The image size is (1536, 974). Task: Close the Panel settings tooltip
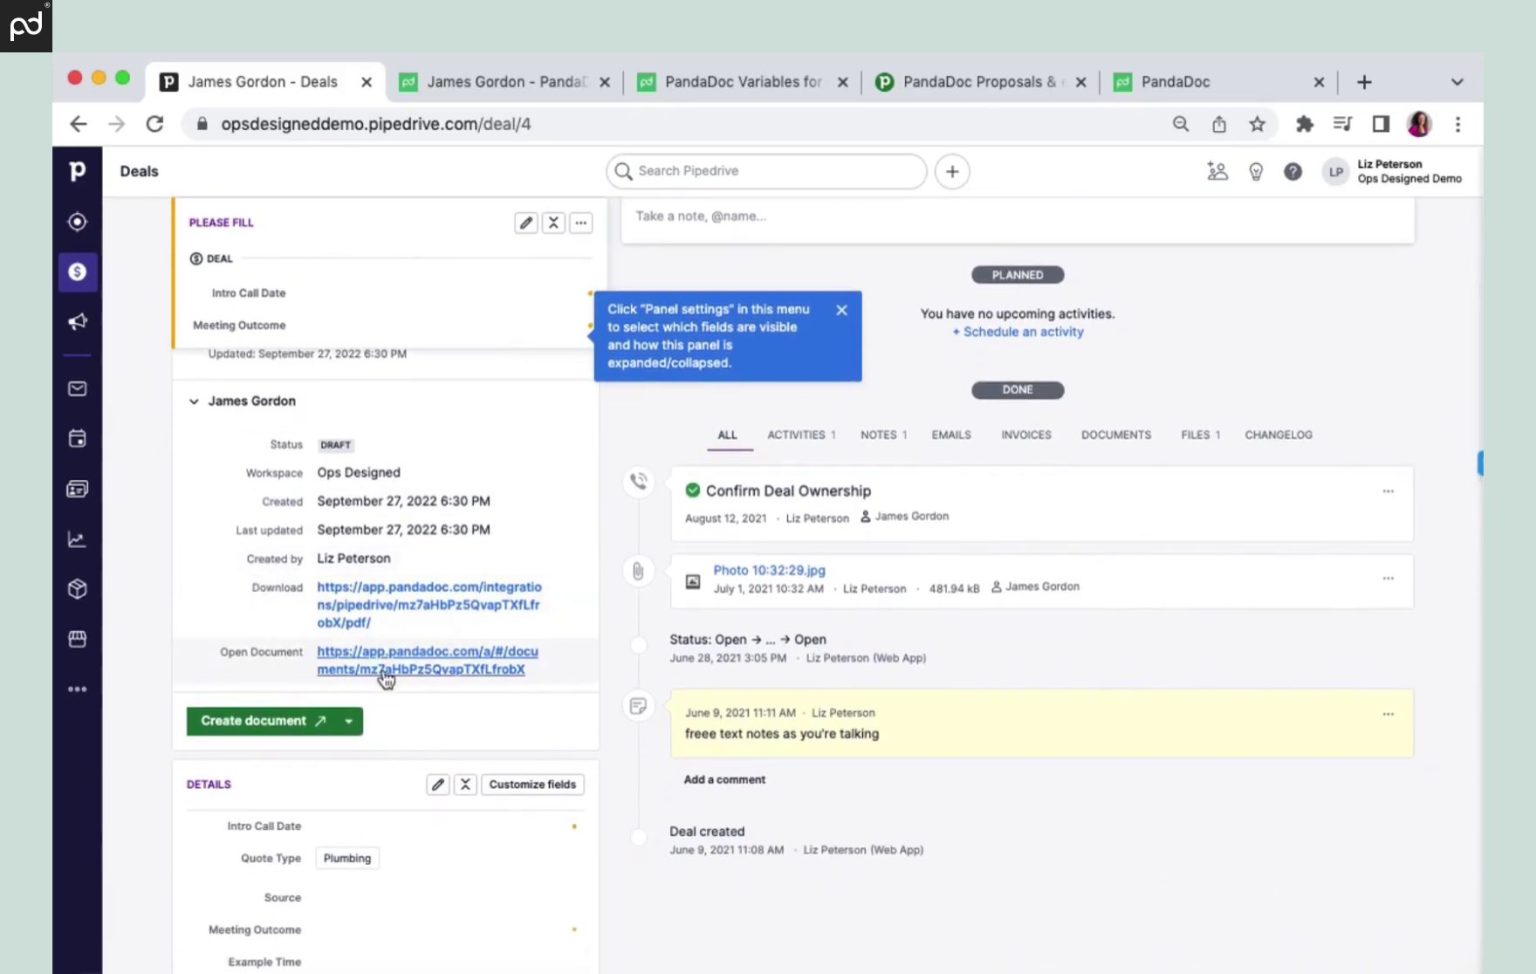[842, 310]
